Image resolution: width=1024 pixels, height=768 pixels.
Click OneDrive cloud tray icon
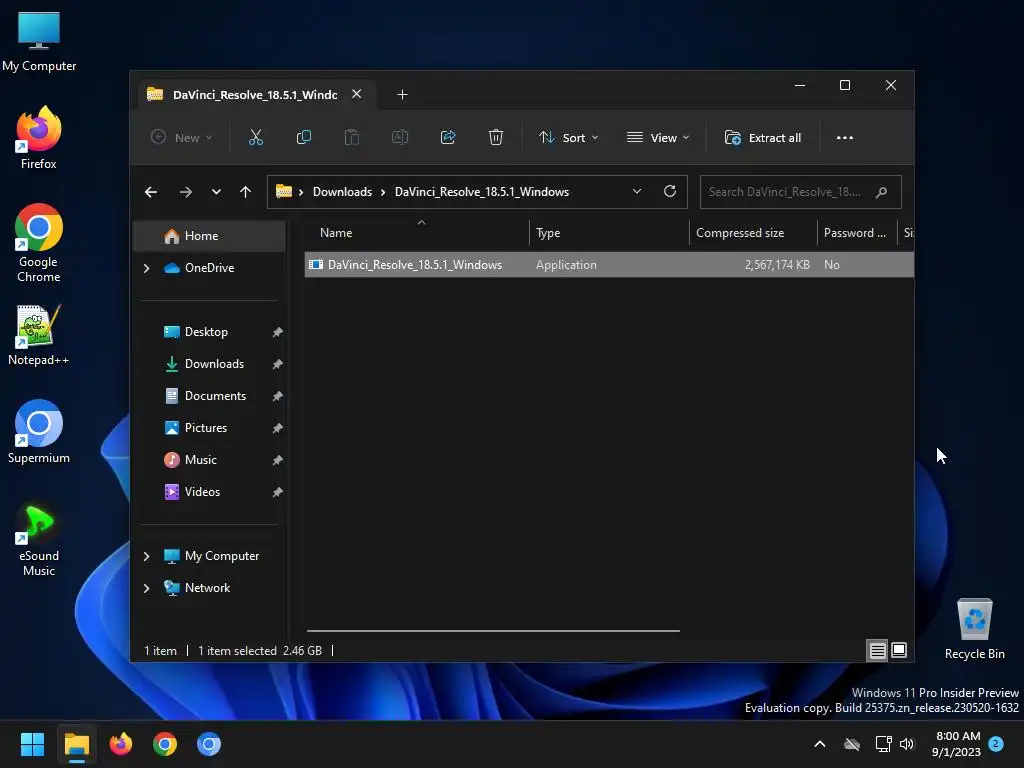click(852, 744)
